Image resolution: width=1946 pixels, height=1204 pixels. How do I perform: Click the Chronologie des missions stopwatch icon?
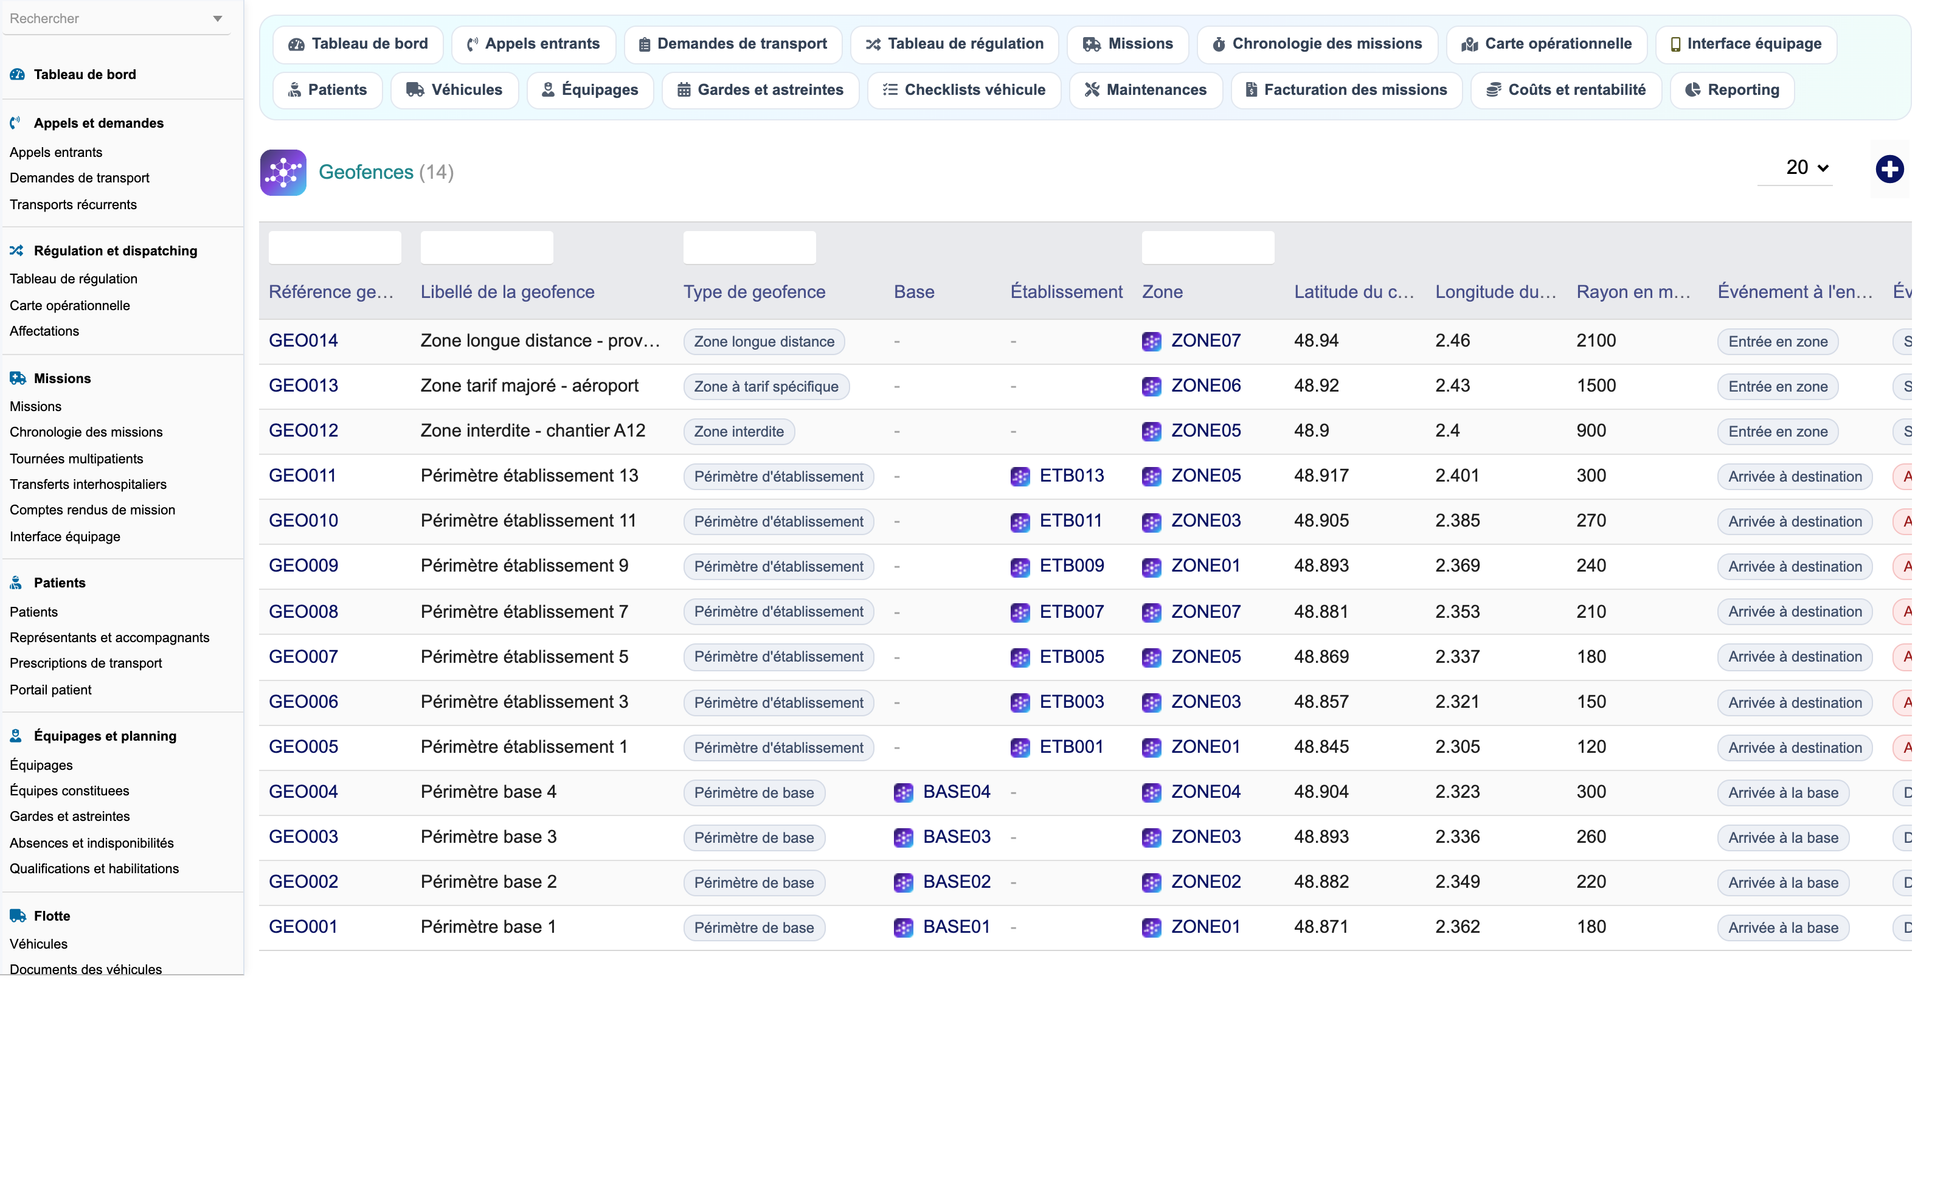(x=1218, y=44)
